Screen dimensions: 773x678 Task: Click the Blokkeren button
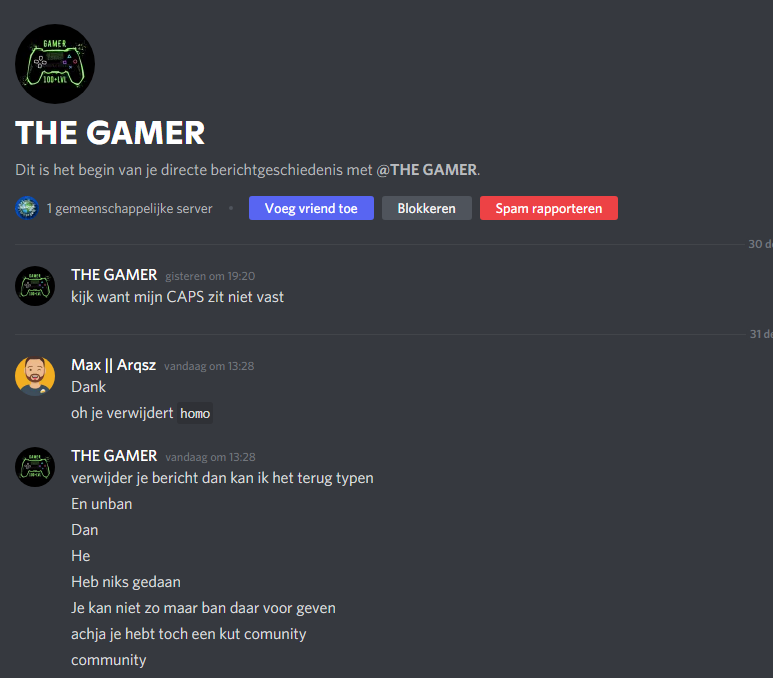426,208
